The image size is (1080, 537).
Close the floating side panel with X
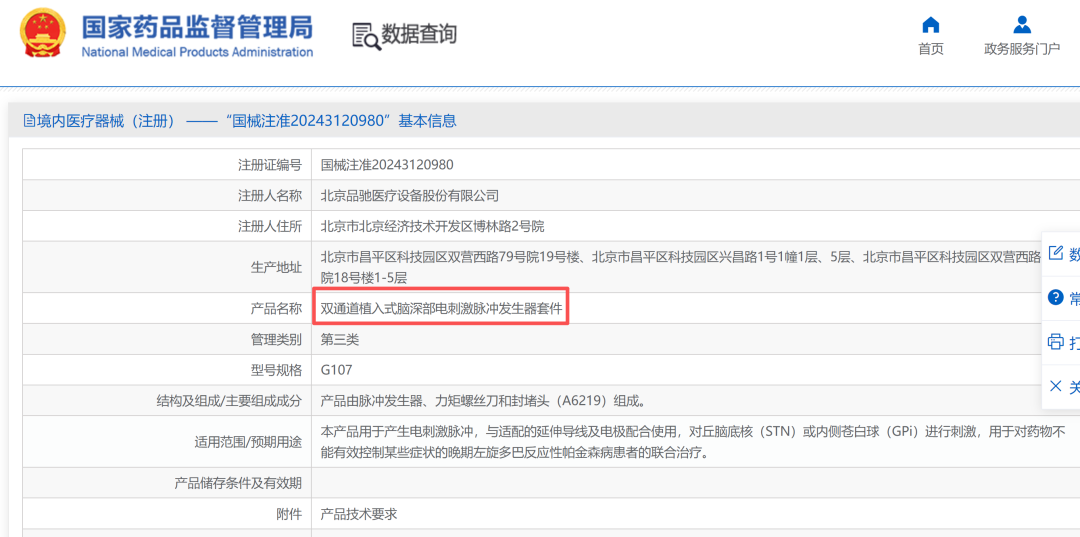[1055, 386]
